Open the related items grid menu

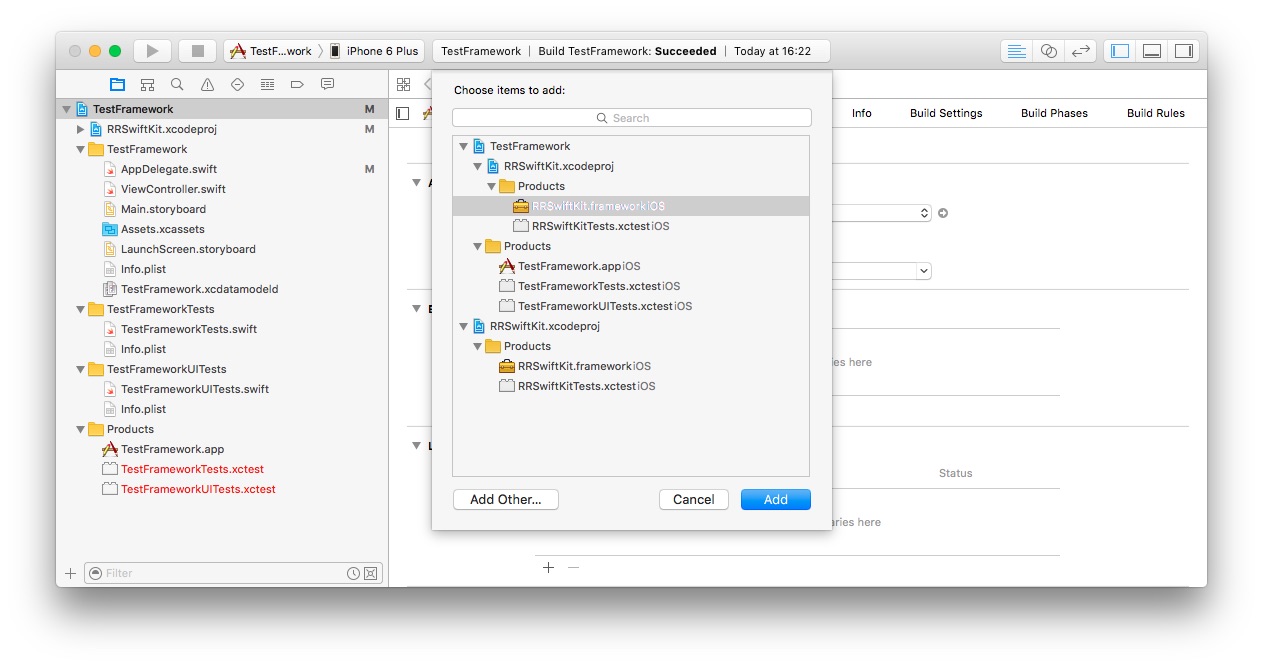pyautogui.click(x=404, y=85)
